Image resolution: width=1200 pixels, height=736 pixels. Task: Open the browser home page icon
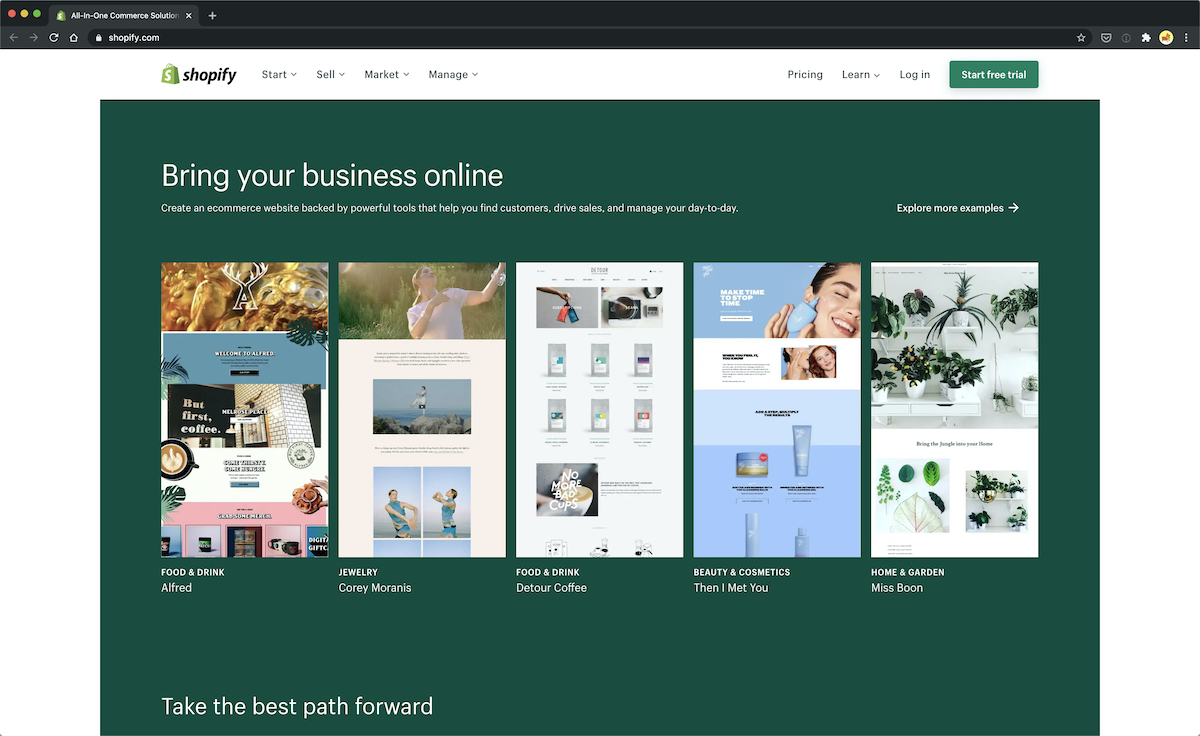[x=74, y=37]
